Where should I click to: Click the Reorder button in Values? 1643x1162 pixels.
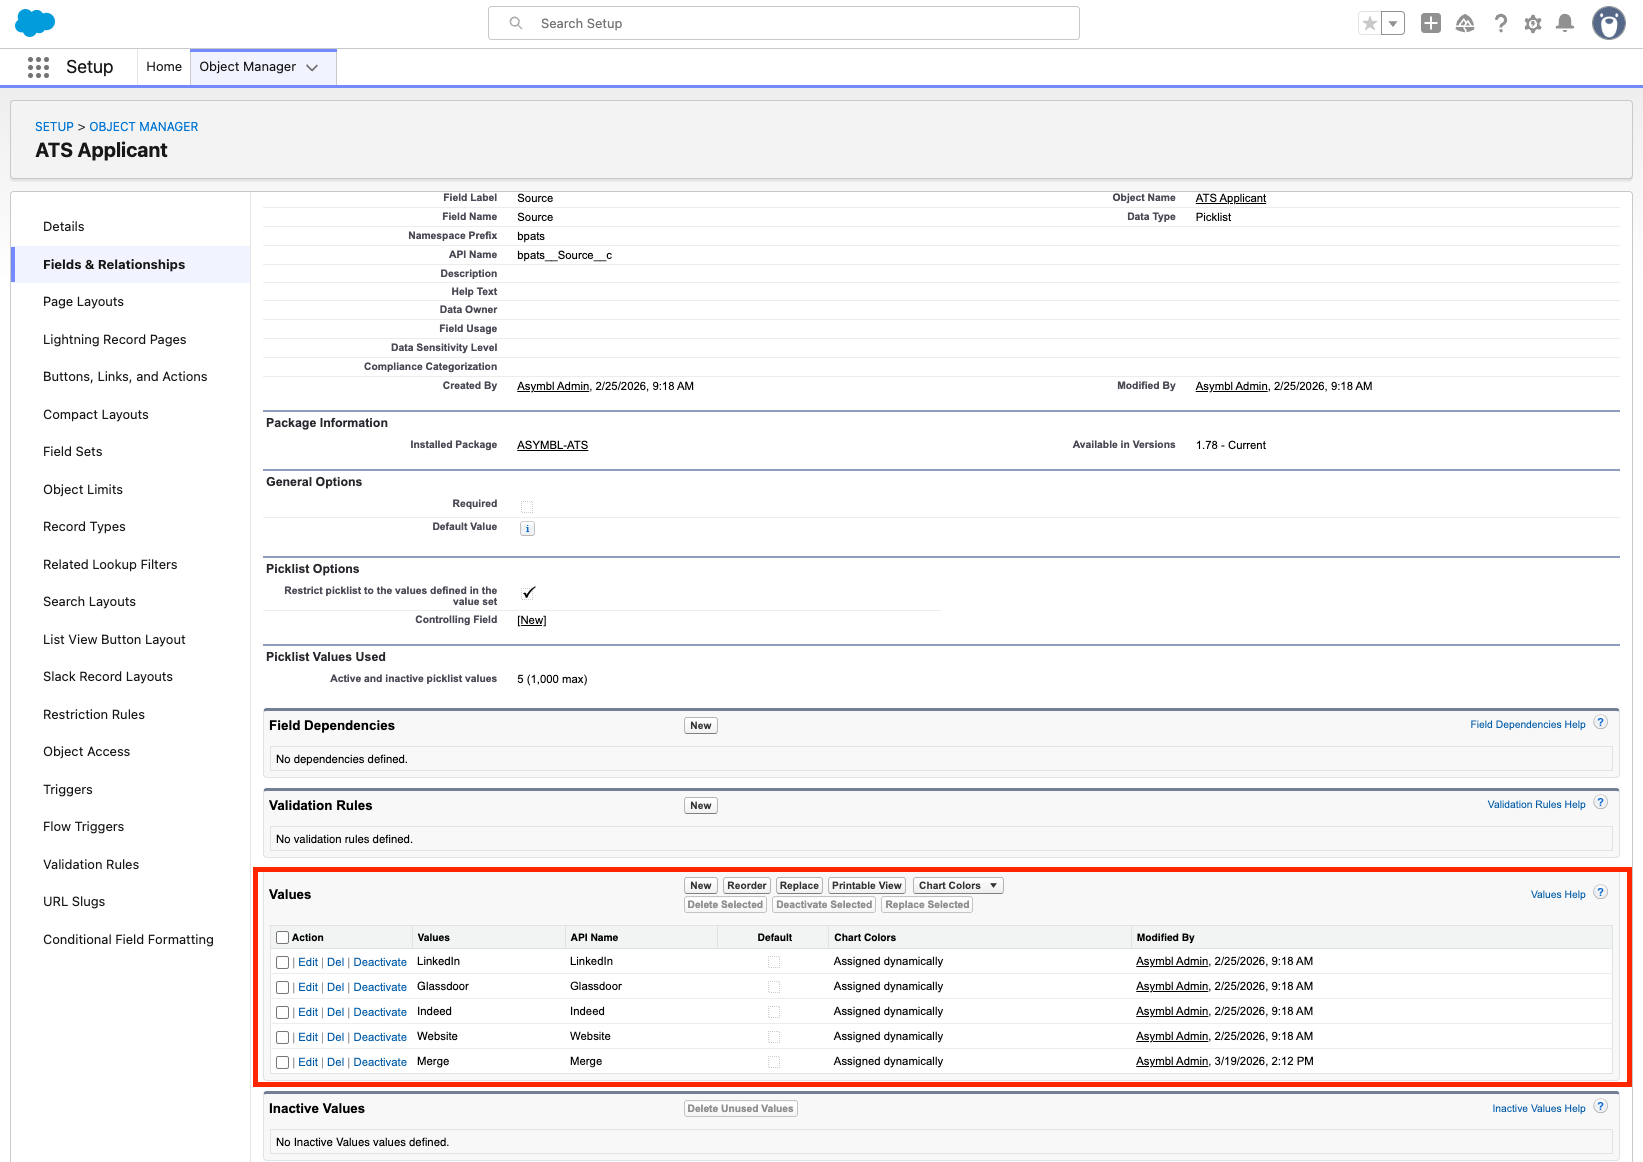click(746, 886)
